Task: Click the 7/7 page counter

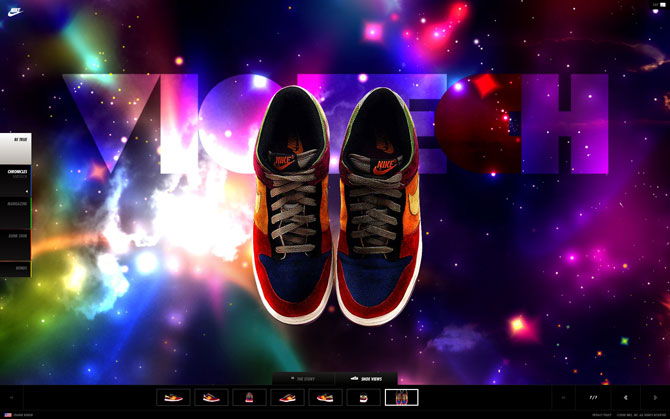Action: tap(593, 398)
